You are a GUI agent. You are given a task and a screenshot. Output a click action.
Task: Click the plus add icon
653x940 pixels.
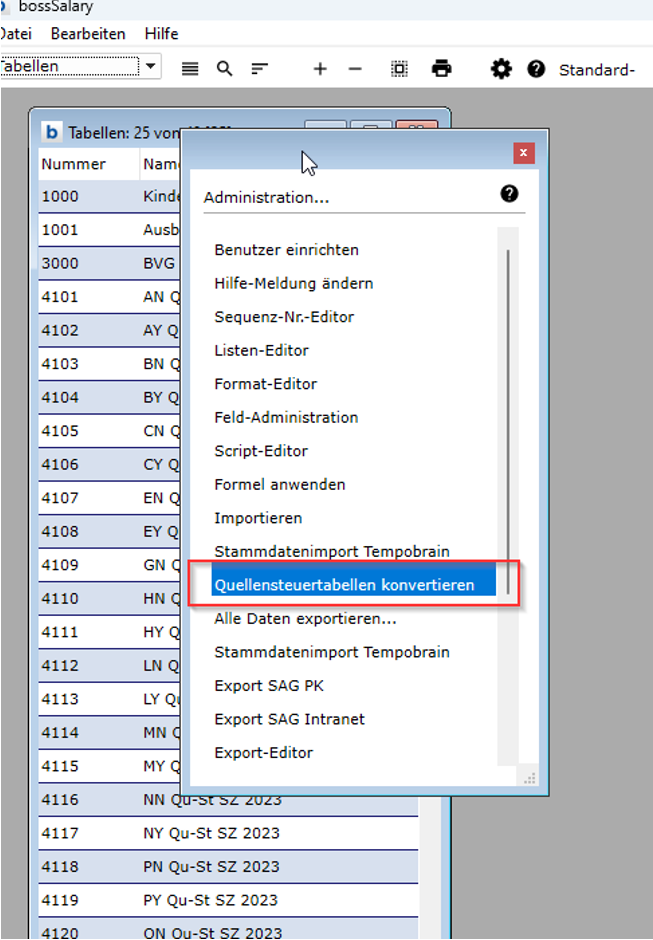320,69
